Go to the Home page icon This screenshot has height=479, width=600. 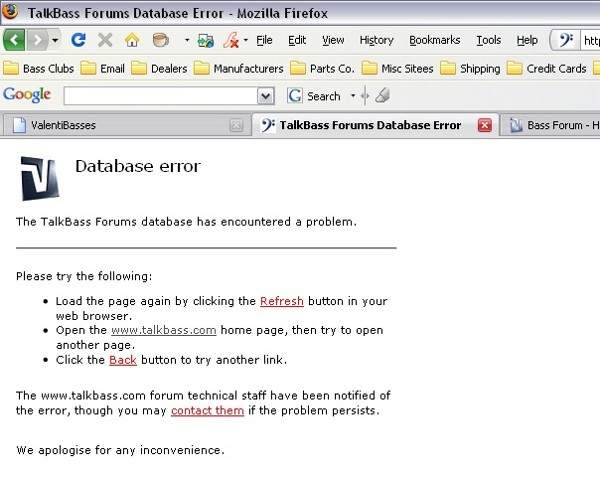pyautogui.click(x=132, y=40)
